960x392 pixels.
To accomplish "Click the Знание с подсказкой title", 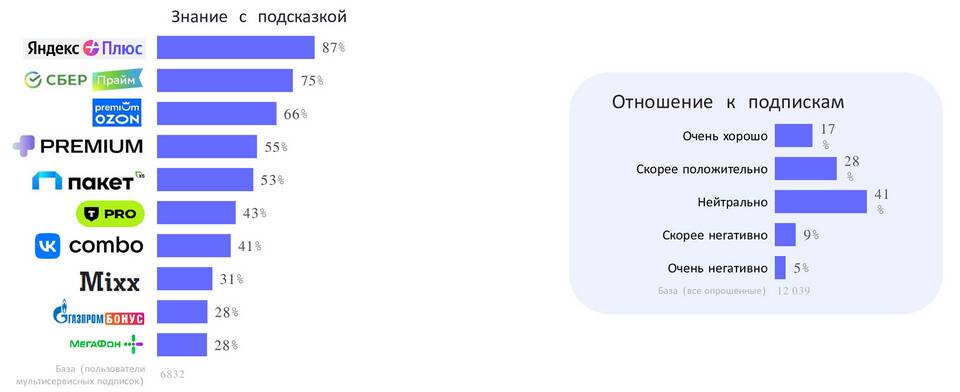I will click(x=259, y=17).
